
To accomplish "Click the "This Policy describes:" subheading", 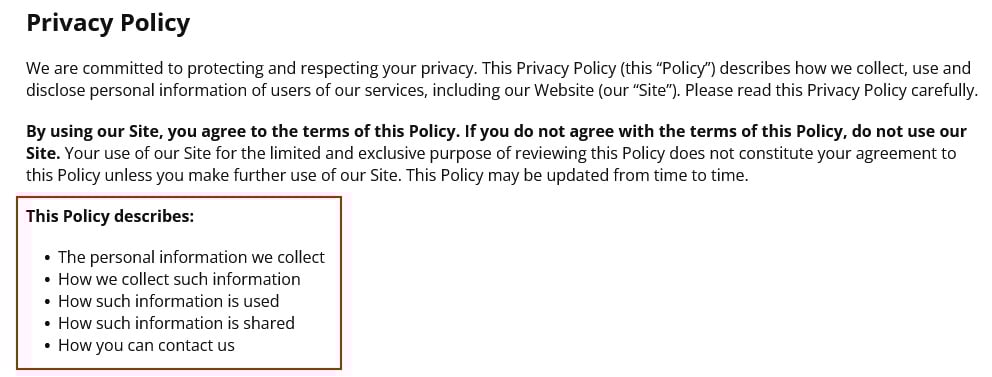I will pos(110,216).
